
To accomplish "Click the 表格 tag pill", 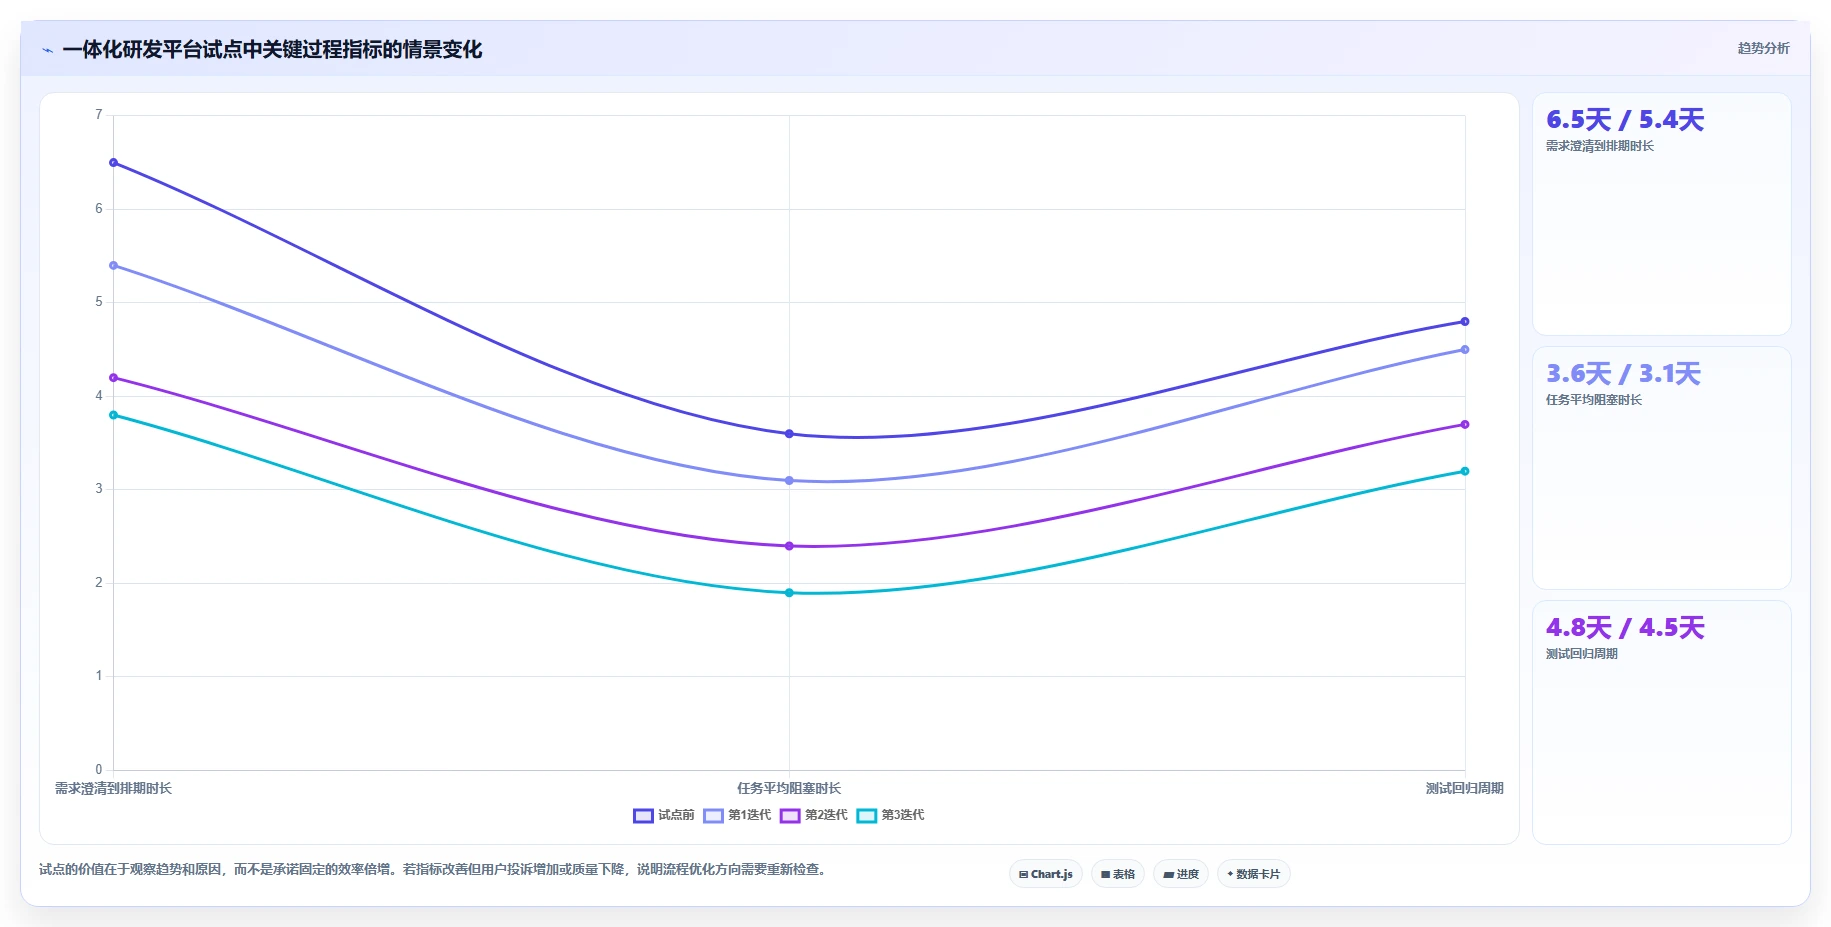I will point(1118,874).
